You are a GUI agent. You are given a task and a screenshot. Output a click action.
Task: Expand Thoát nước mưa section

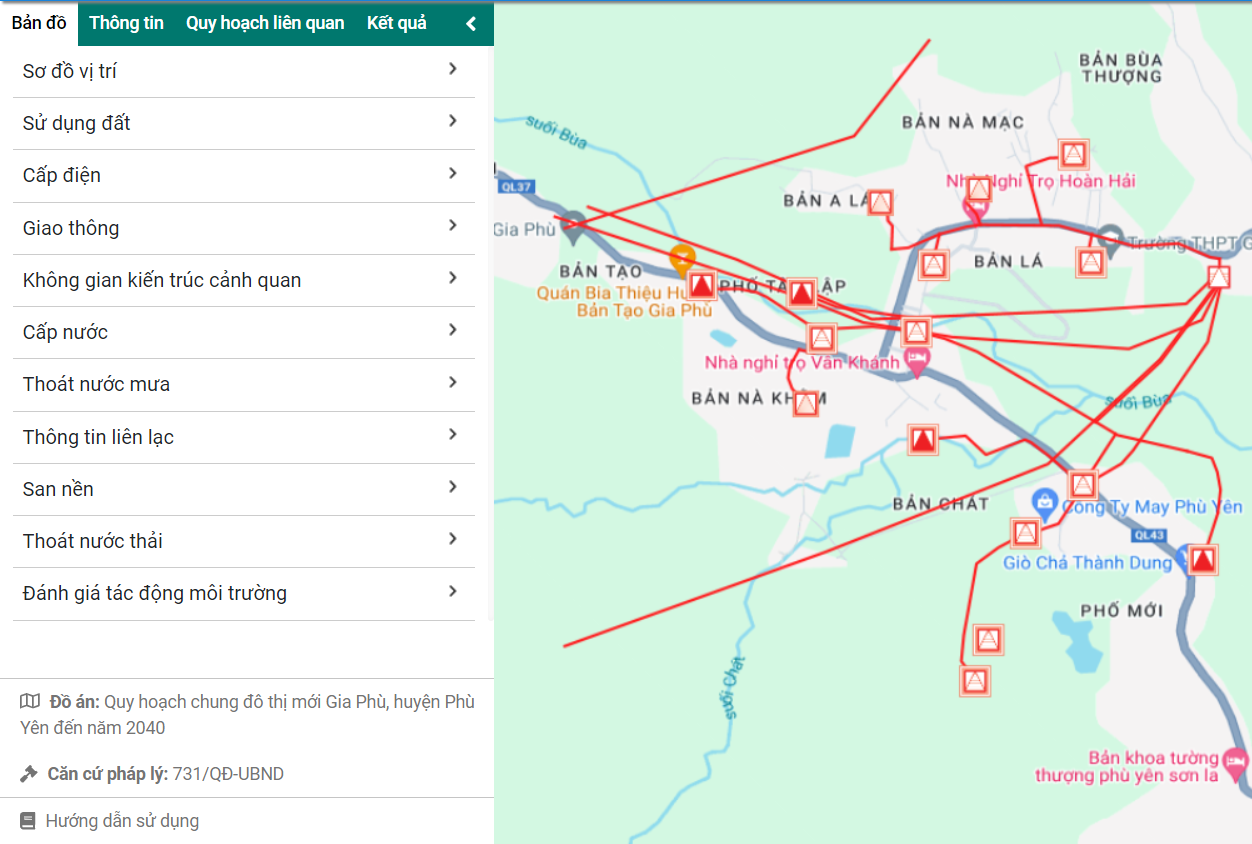(453, 383)
